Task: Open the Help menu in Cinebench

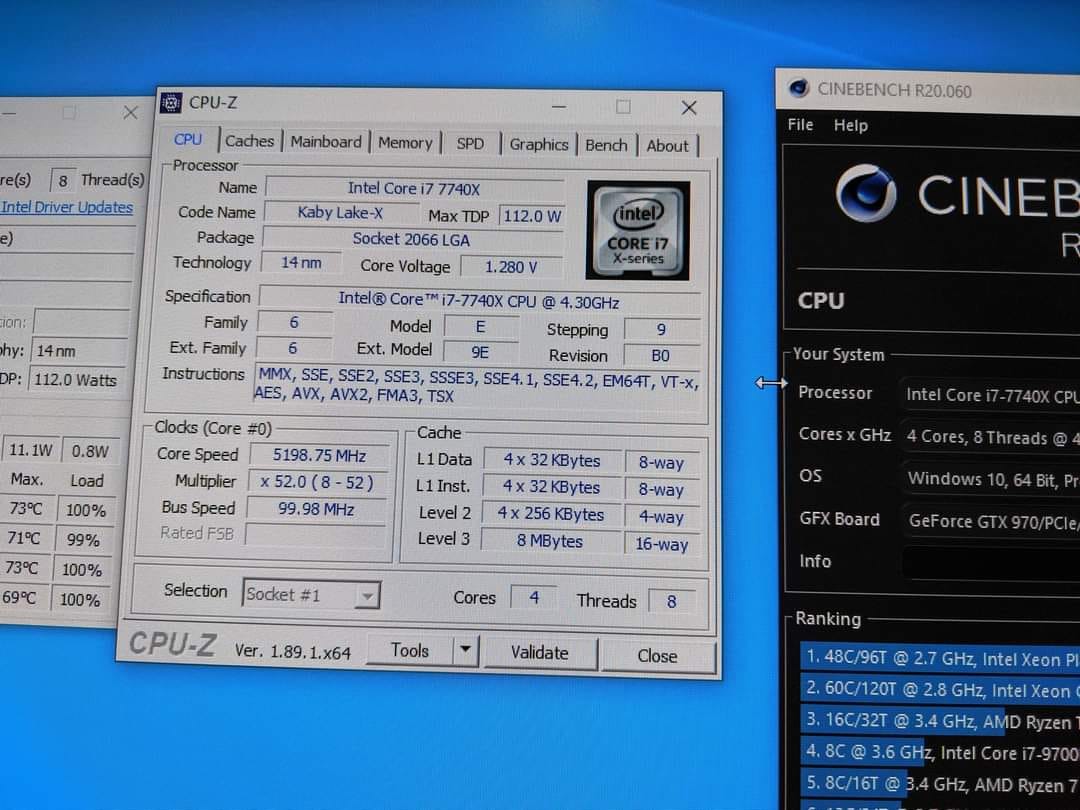Action: coord(850,125)
